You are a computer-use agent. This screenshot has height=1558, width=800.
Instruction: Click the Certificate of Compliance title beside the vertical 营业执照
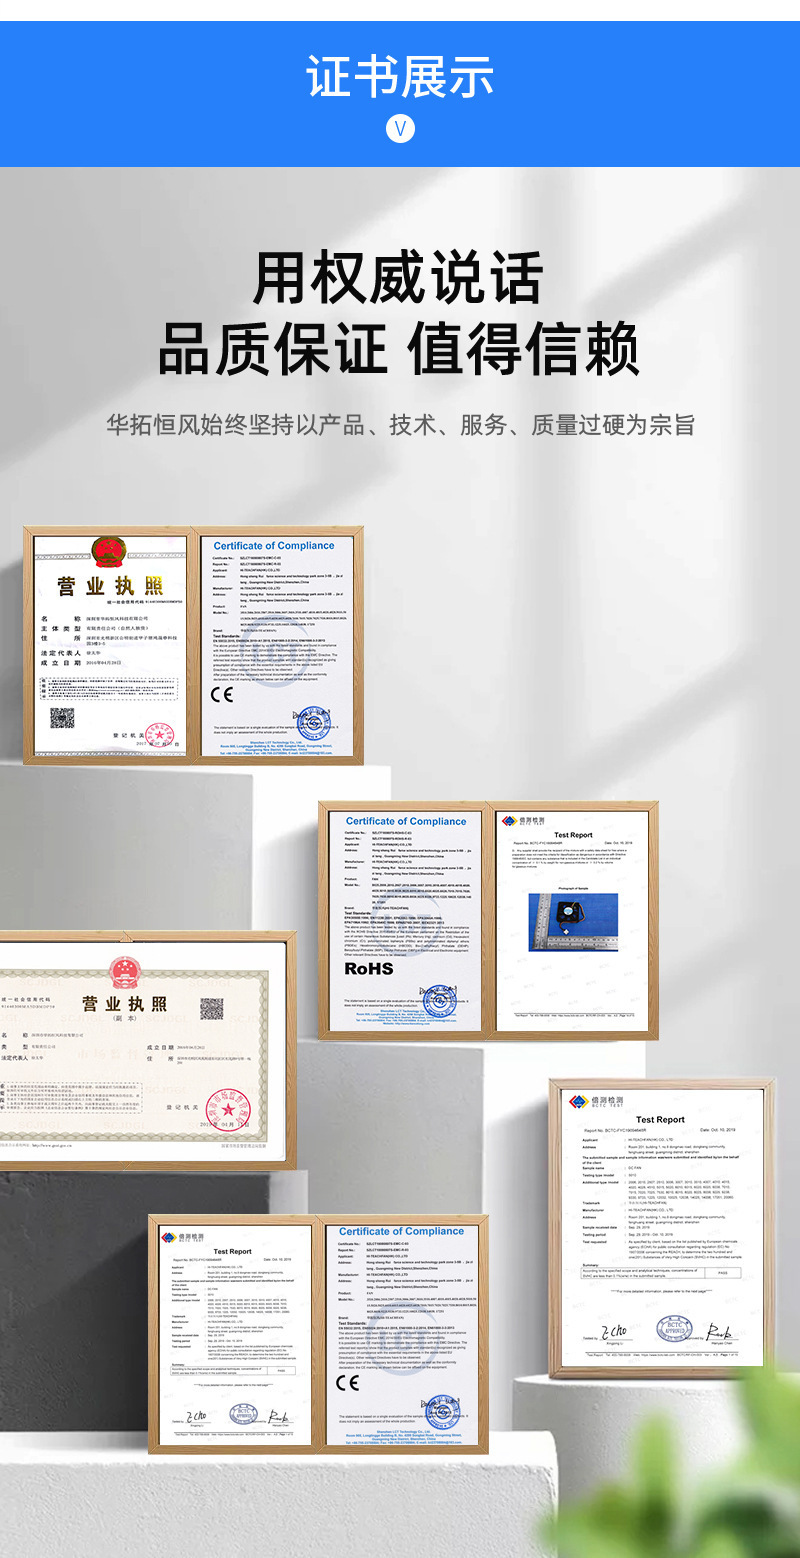click(x=273, y=546)
